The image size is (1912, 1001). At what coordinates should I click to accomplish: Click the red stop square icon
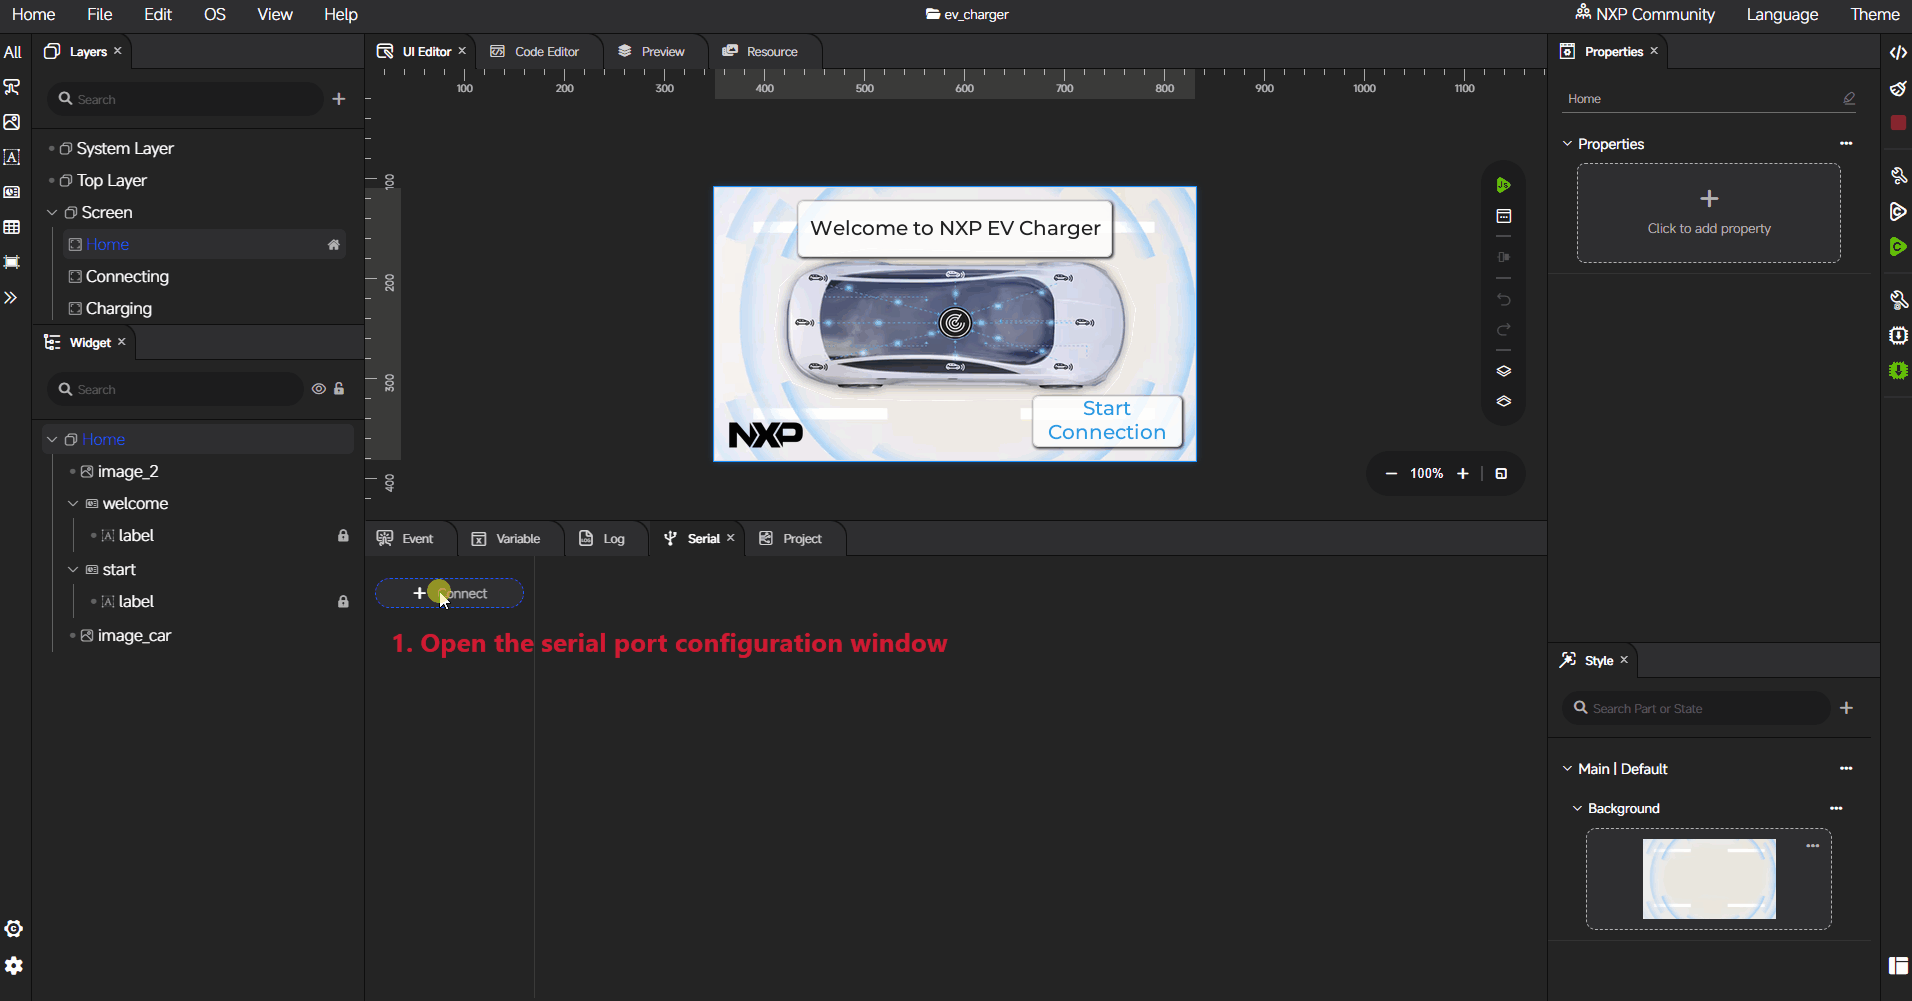(x=1898, y=123)
